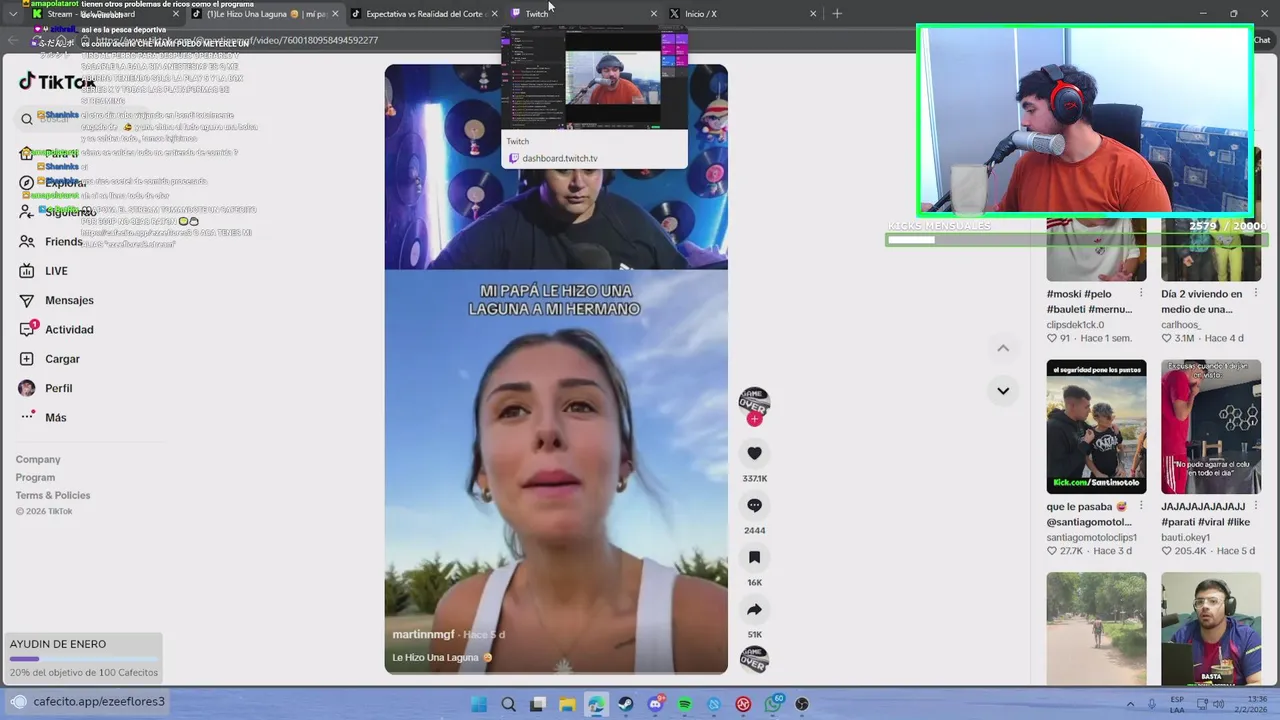Open the Company footer link

pos(38,460)
